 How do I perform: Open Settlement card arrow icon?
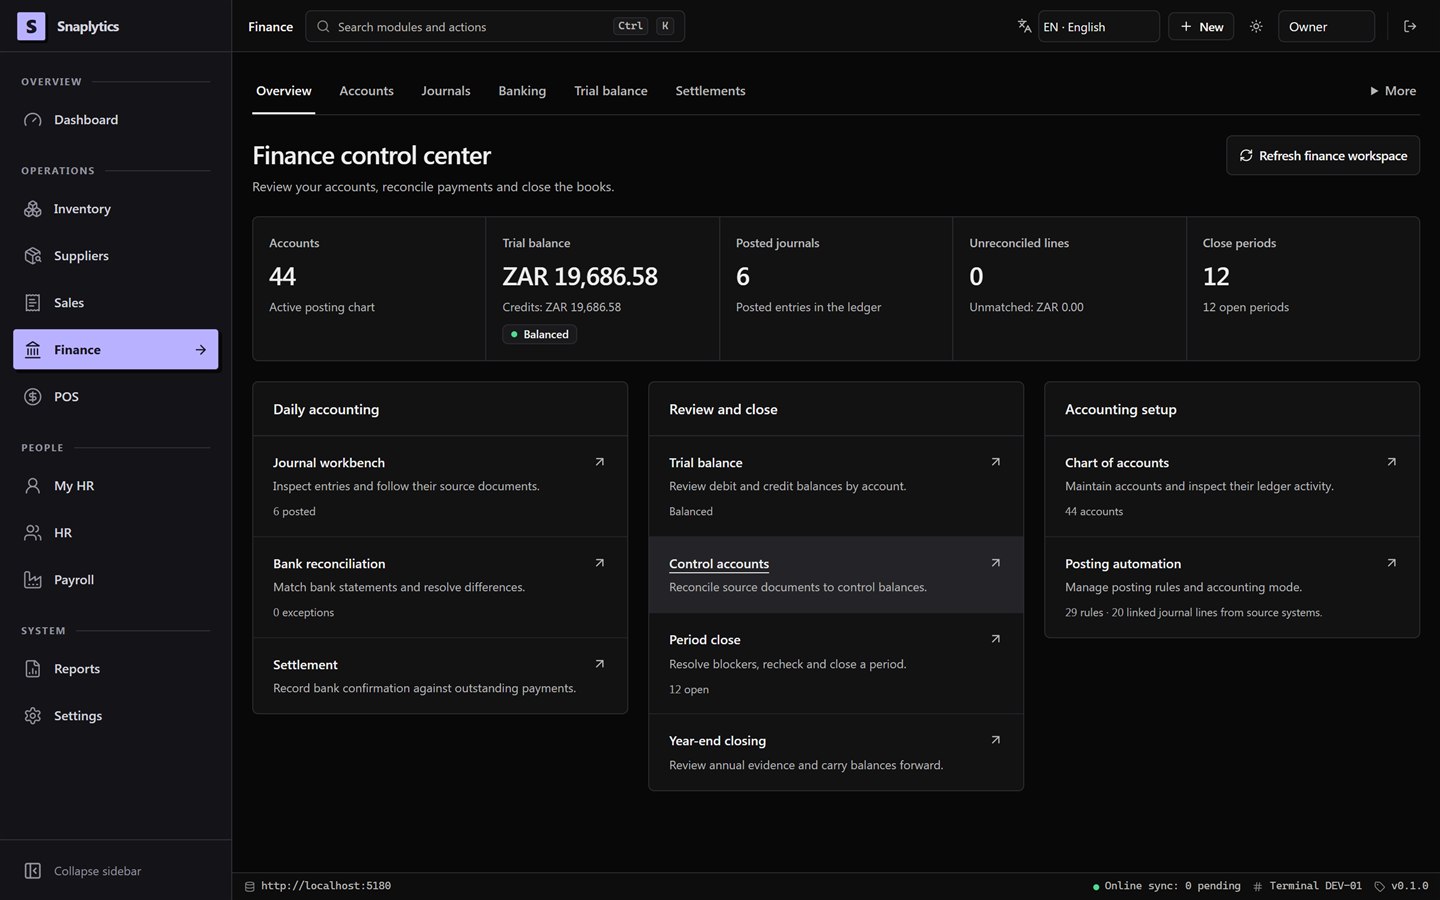coord(600,664)
